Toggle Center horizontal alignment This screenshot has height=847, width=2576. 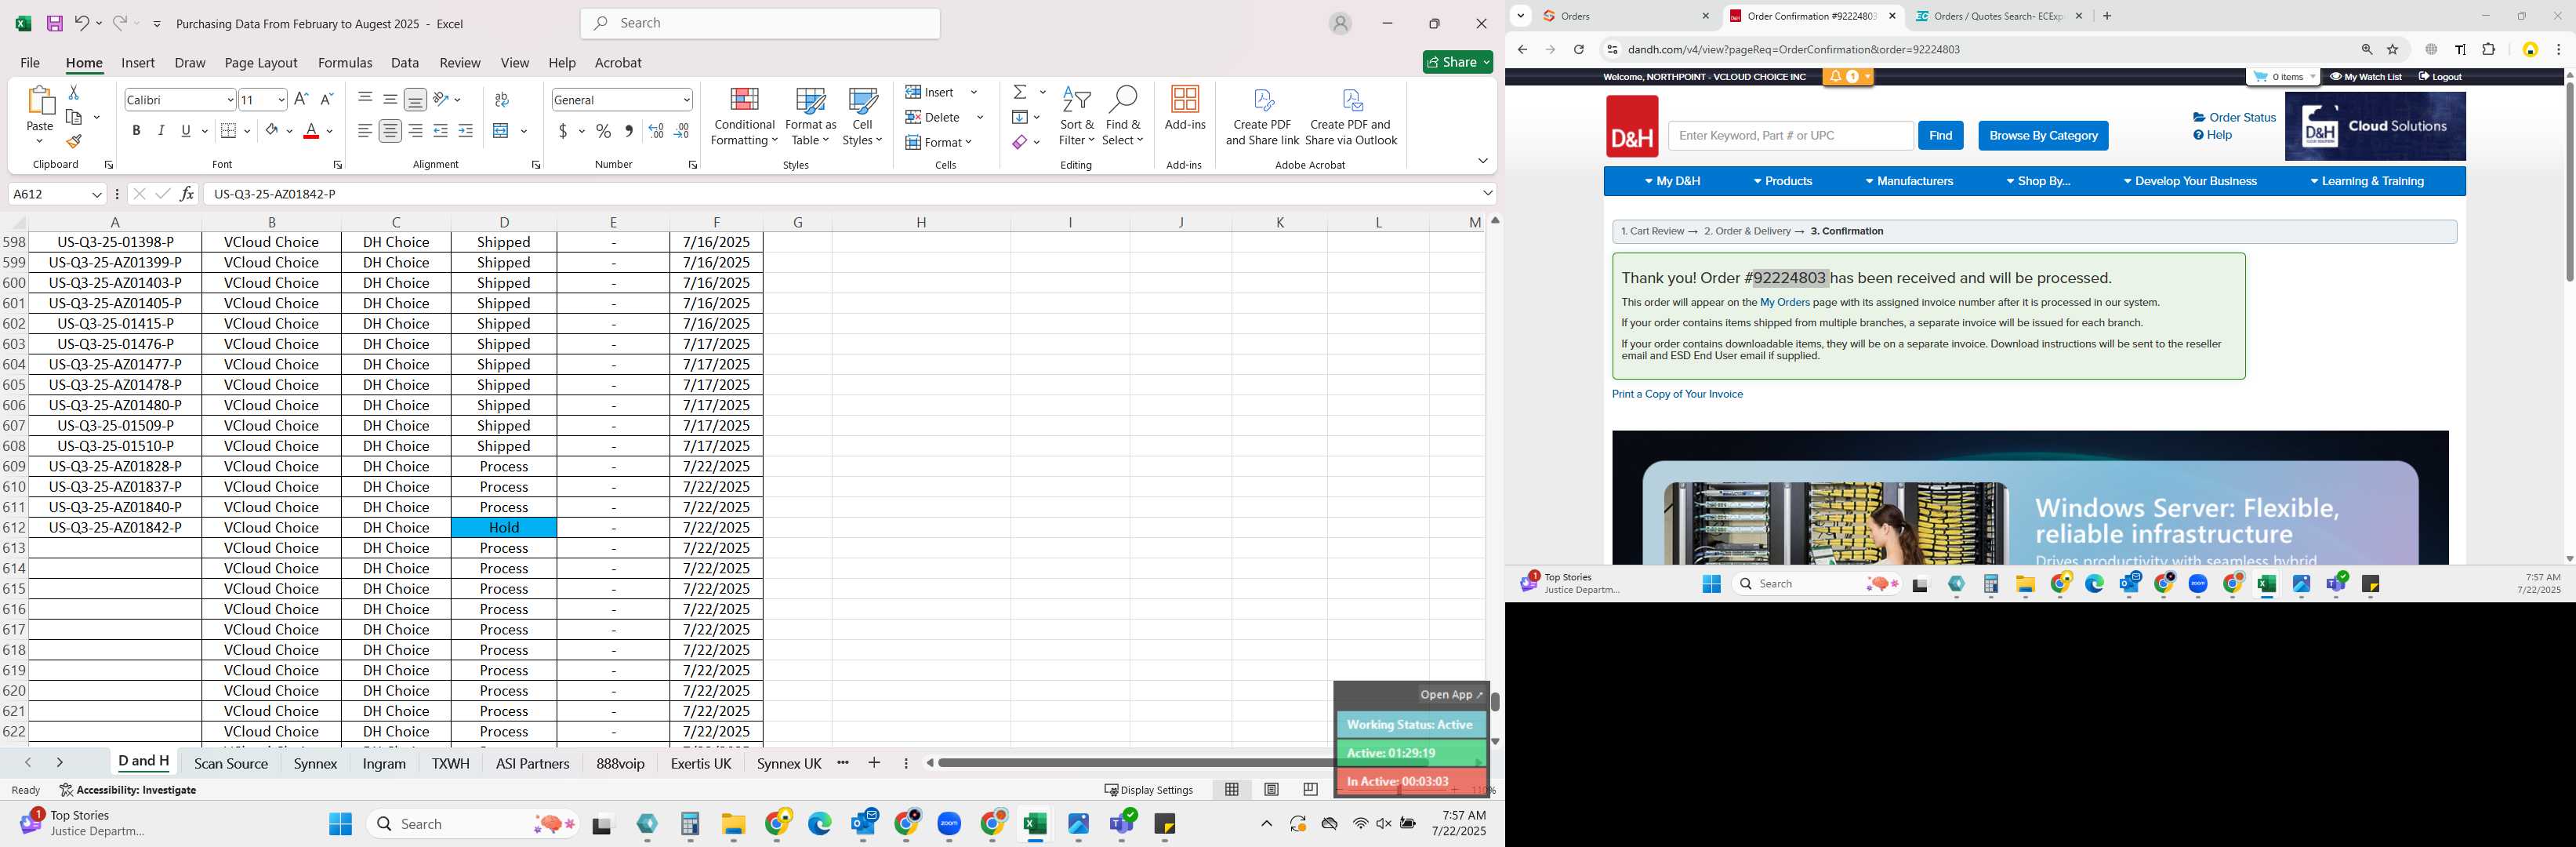click(x=390, y=131)
